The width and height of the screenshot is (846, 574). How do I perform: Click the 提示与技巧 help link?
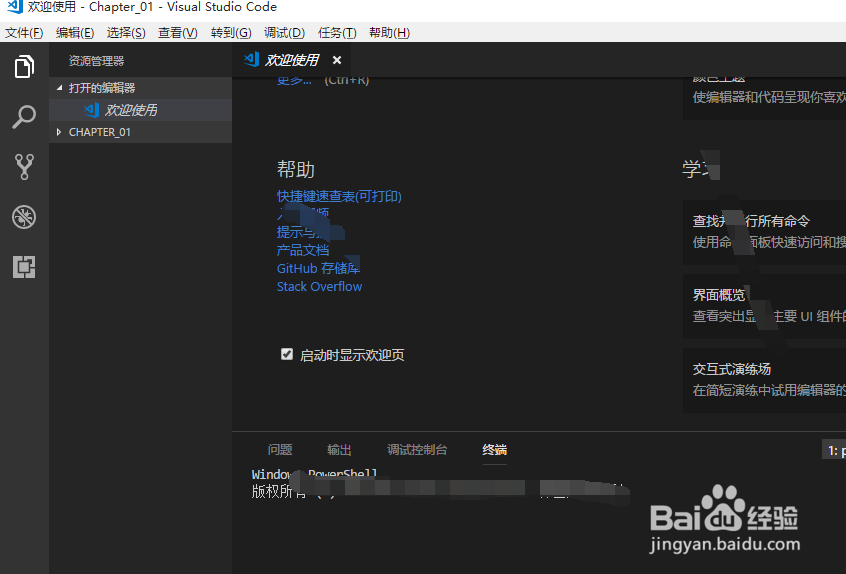pos(310,232)
